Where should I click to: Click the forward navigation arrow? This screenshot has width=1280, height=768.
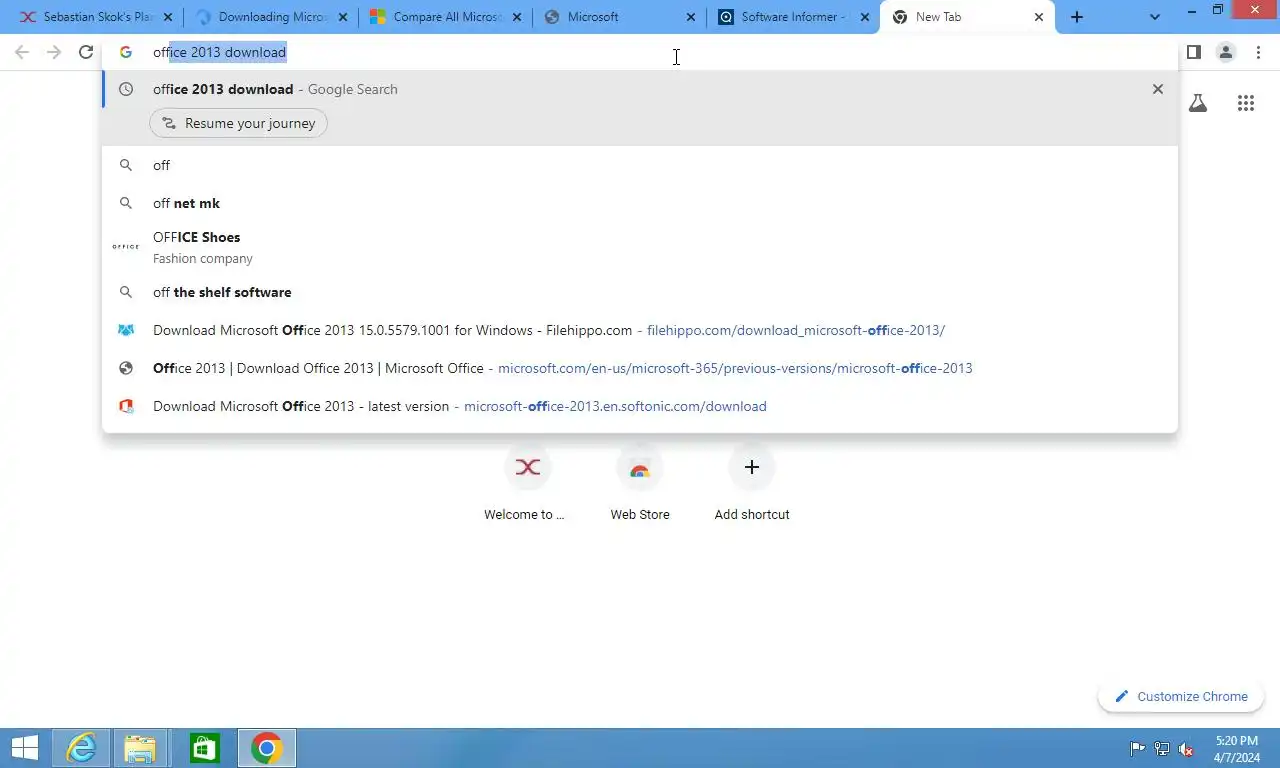pos(54,52)
